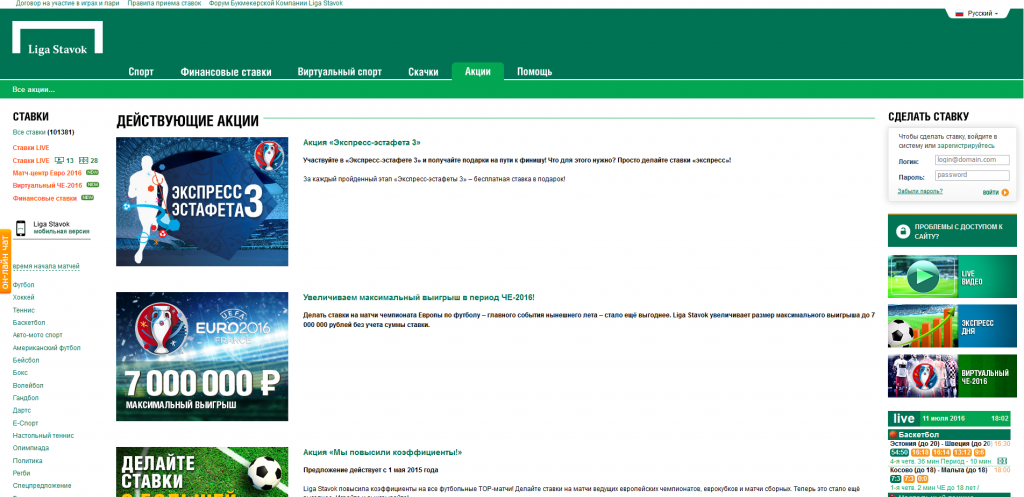Open Матч-центр Евро 2016 link
1024x497 pixels.
point(47,173)
